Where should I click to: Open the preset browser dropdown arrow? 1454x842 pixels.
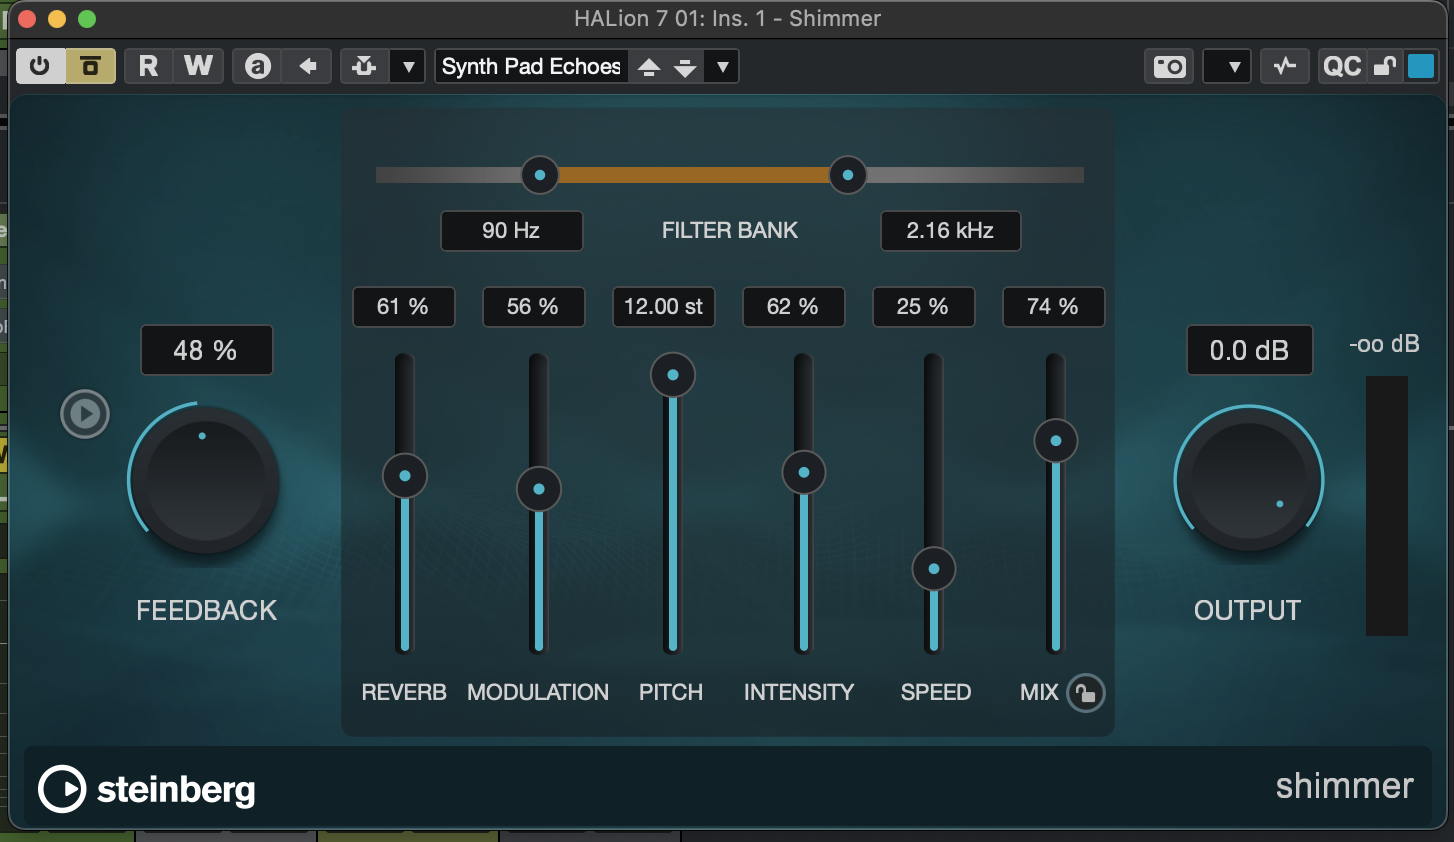tap(722, 67)
